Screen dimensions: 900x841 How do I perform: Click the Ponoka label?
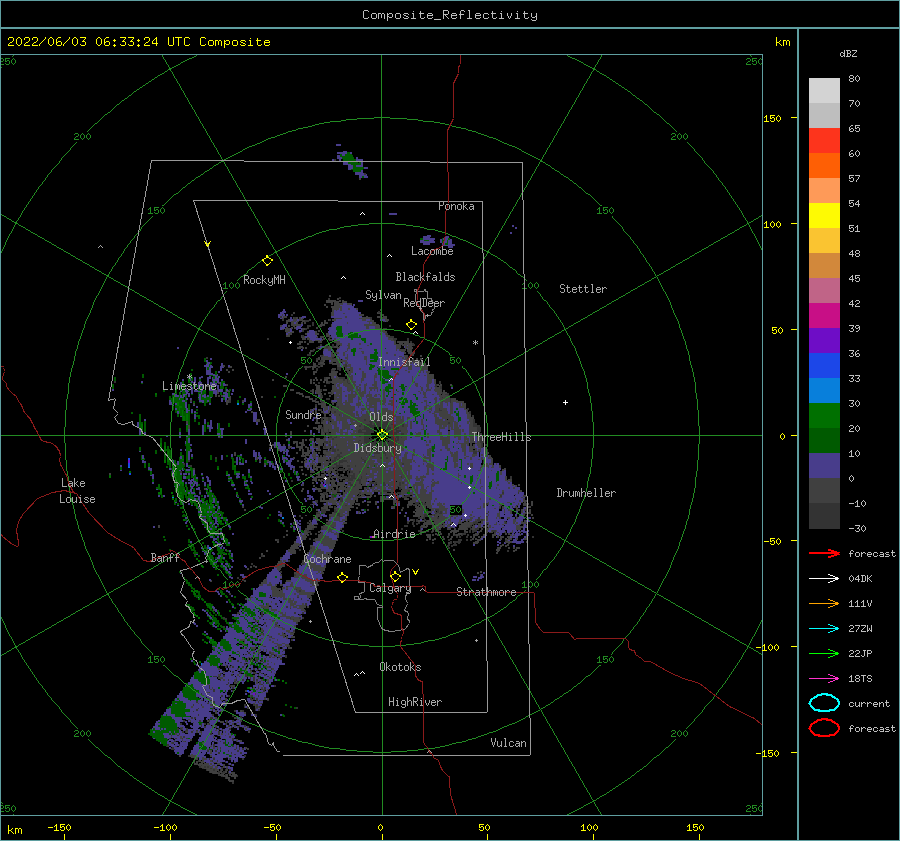click(x=456, y=206)
